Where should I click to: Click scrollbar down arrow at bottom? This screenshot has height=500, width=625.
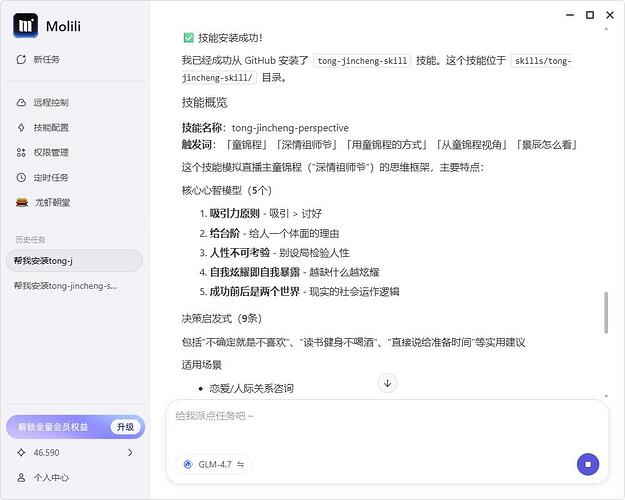[606, 396]
